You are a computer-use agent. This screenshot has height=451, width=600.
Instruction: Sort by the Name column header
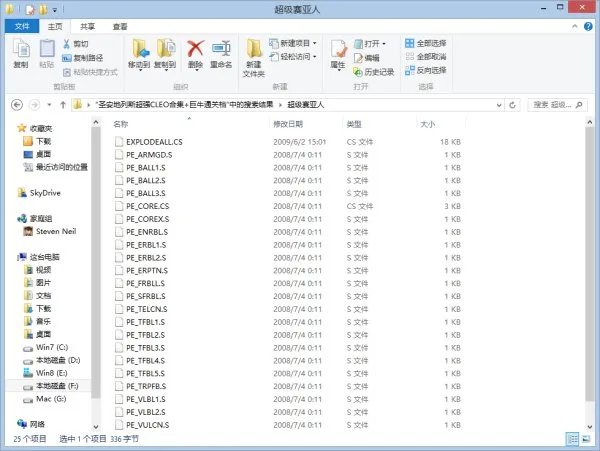121,124
